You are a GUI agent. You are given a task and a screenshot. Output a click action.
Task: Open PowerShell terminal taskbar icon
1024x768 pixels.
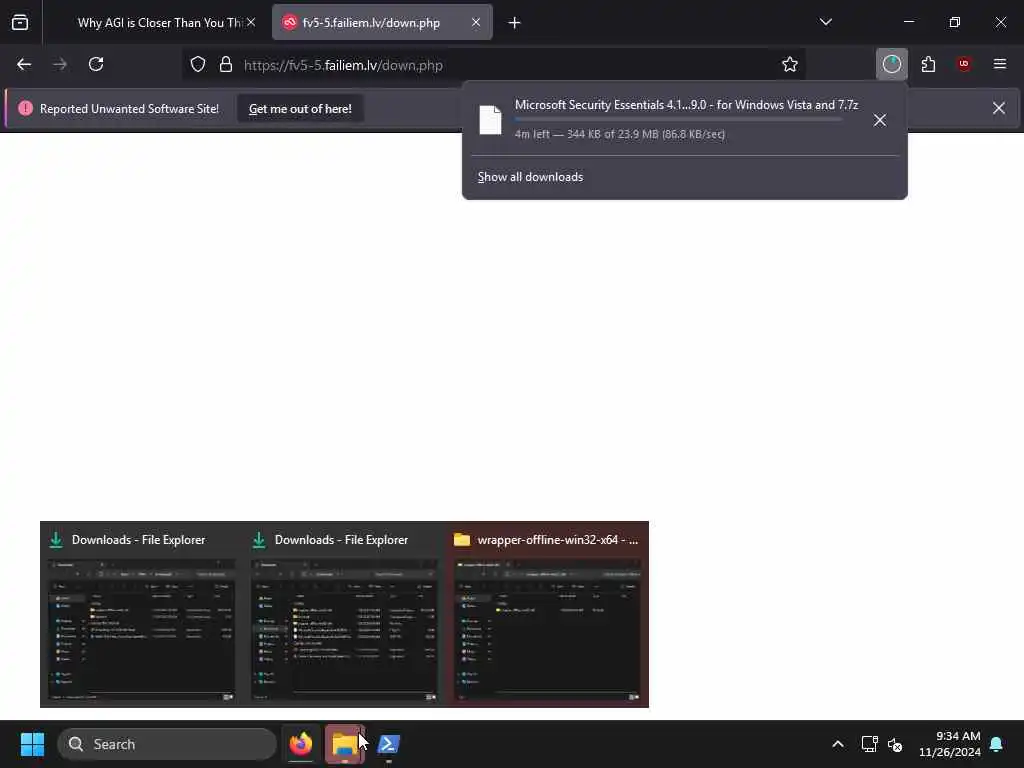pos(389,744)
